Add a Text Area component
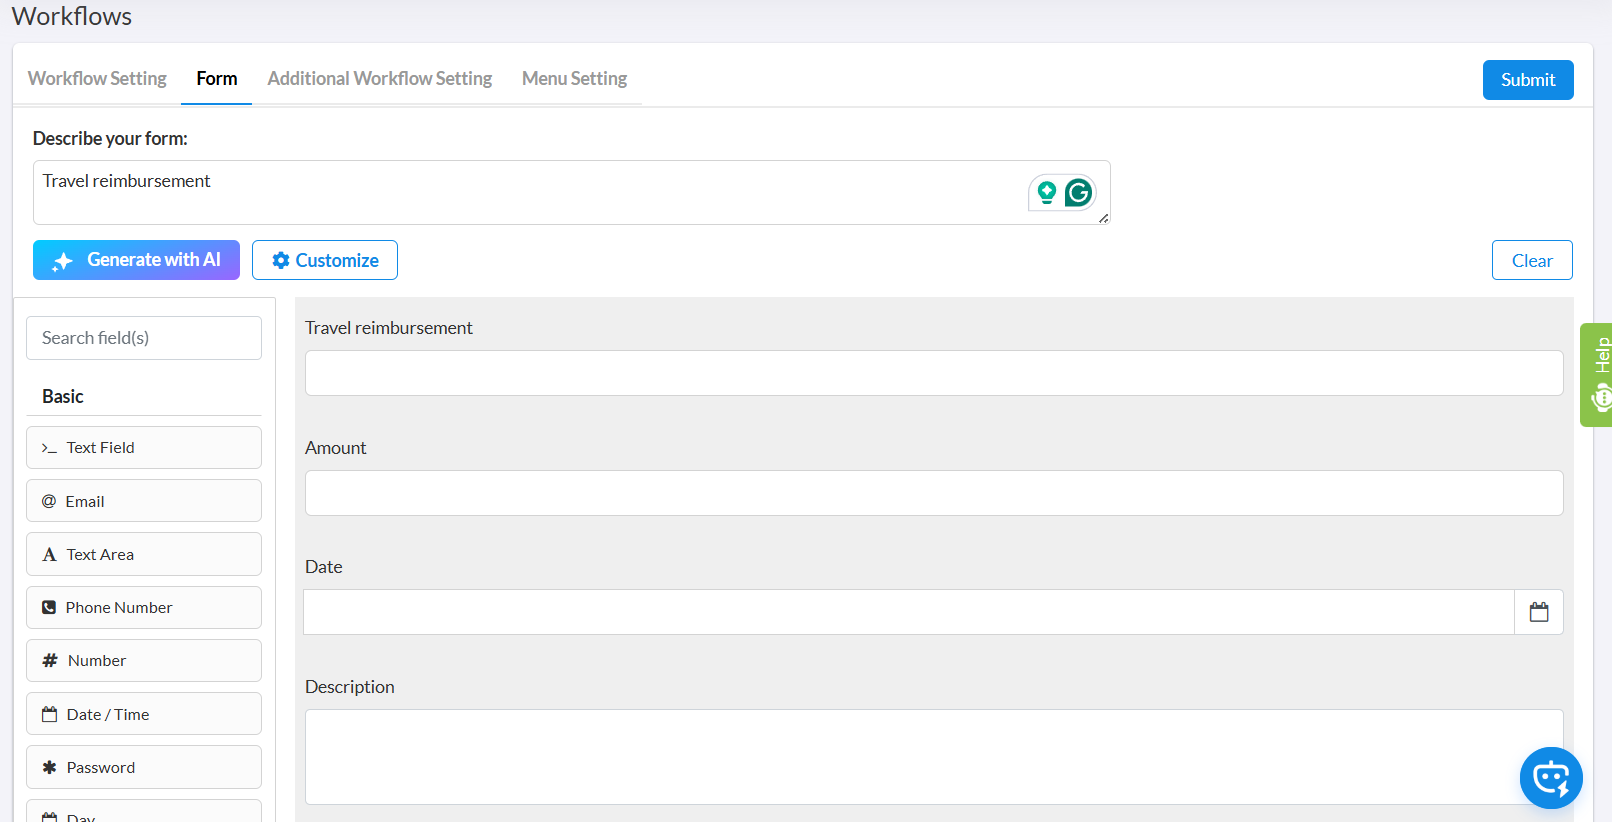The width and height of the screenshot is (1612, 822). [144, 554]
